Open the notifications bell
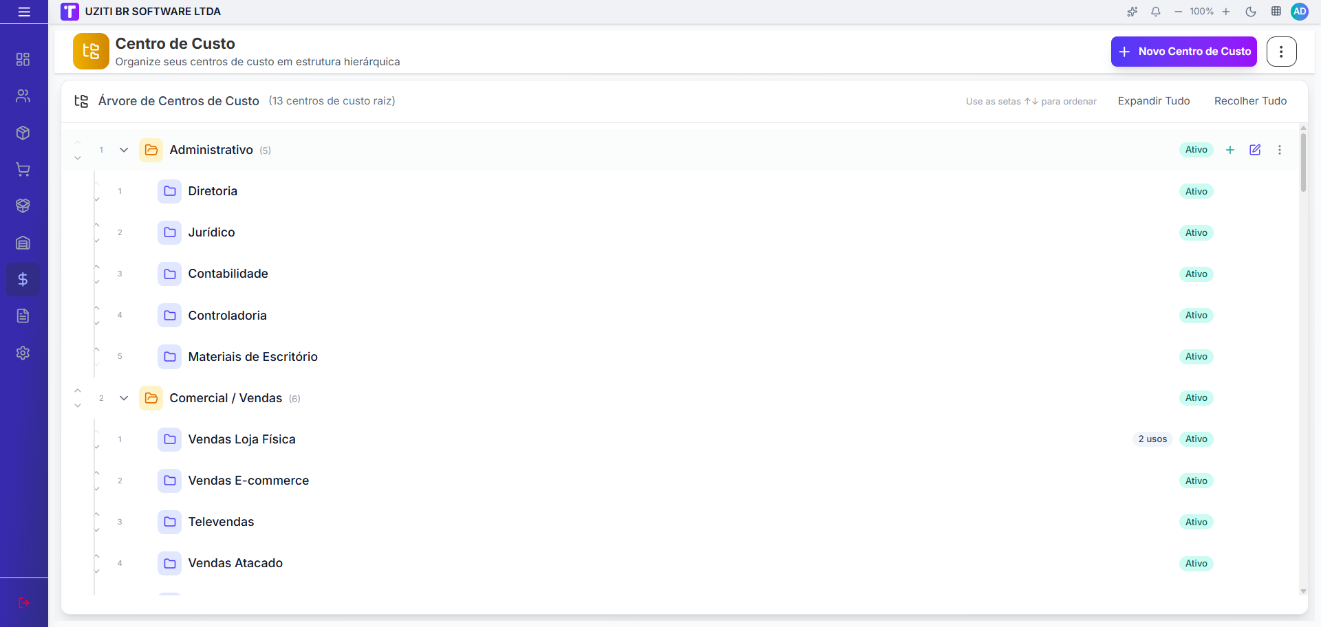 pyautogui.click(x=1156, y=12)
